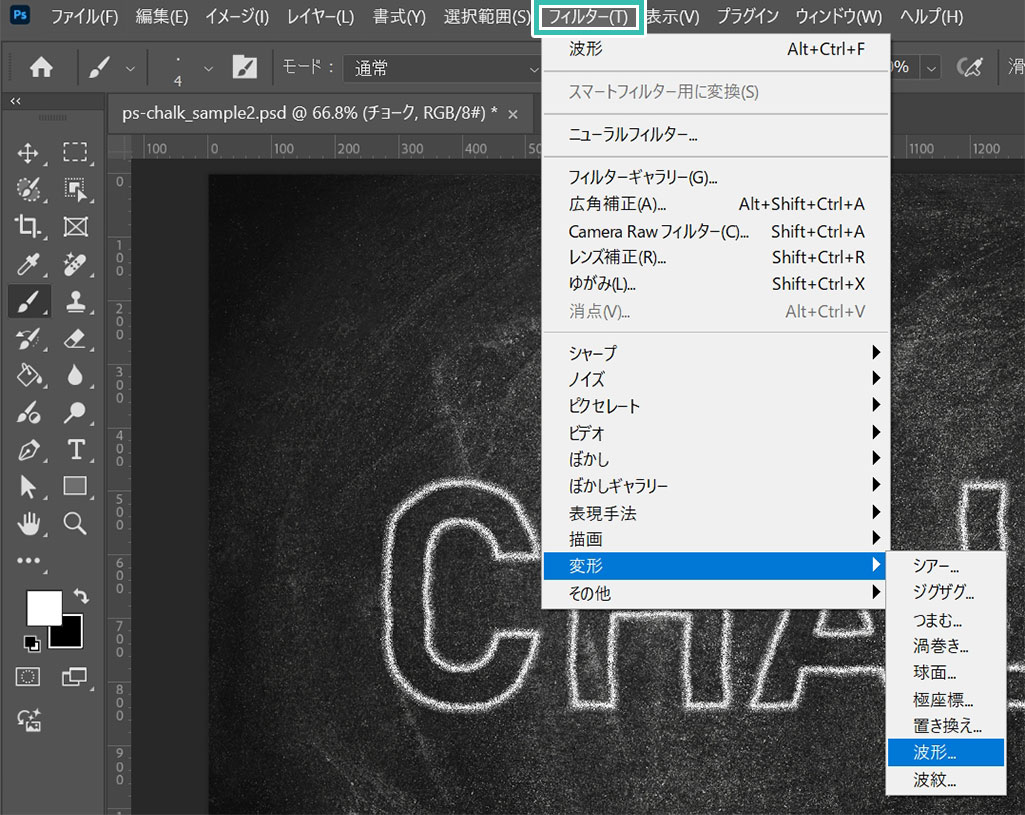The image size is (1025, 815).
Task: Expand the toolbox panel with double arrows
Action: pos(16,101)
